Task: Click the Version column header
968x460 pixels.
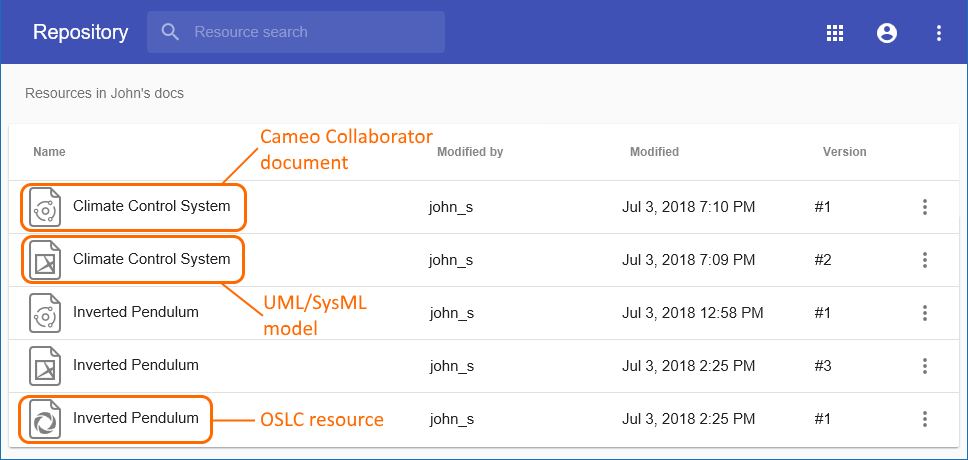Action: [x=844, y=152]
